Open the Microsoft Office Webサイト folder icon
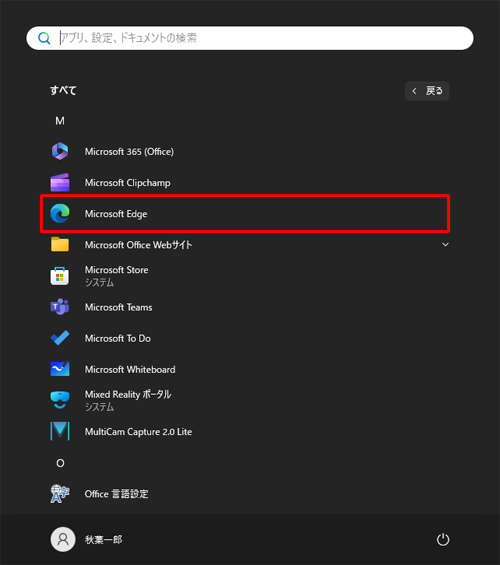This screenshot has height=565, width=500. coord(60,244)
